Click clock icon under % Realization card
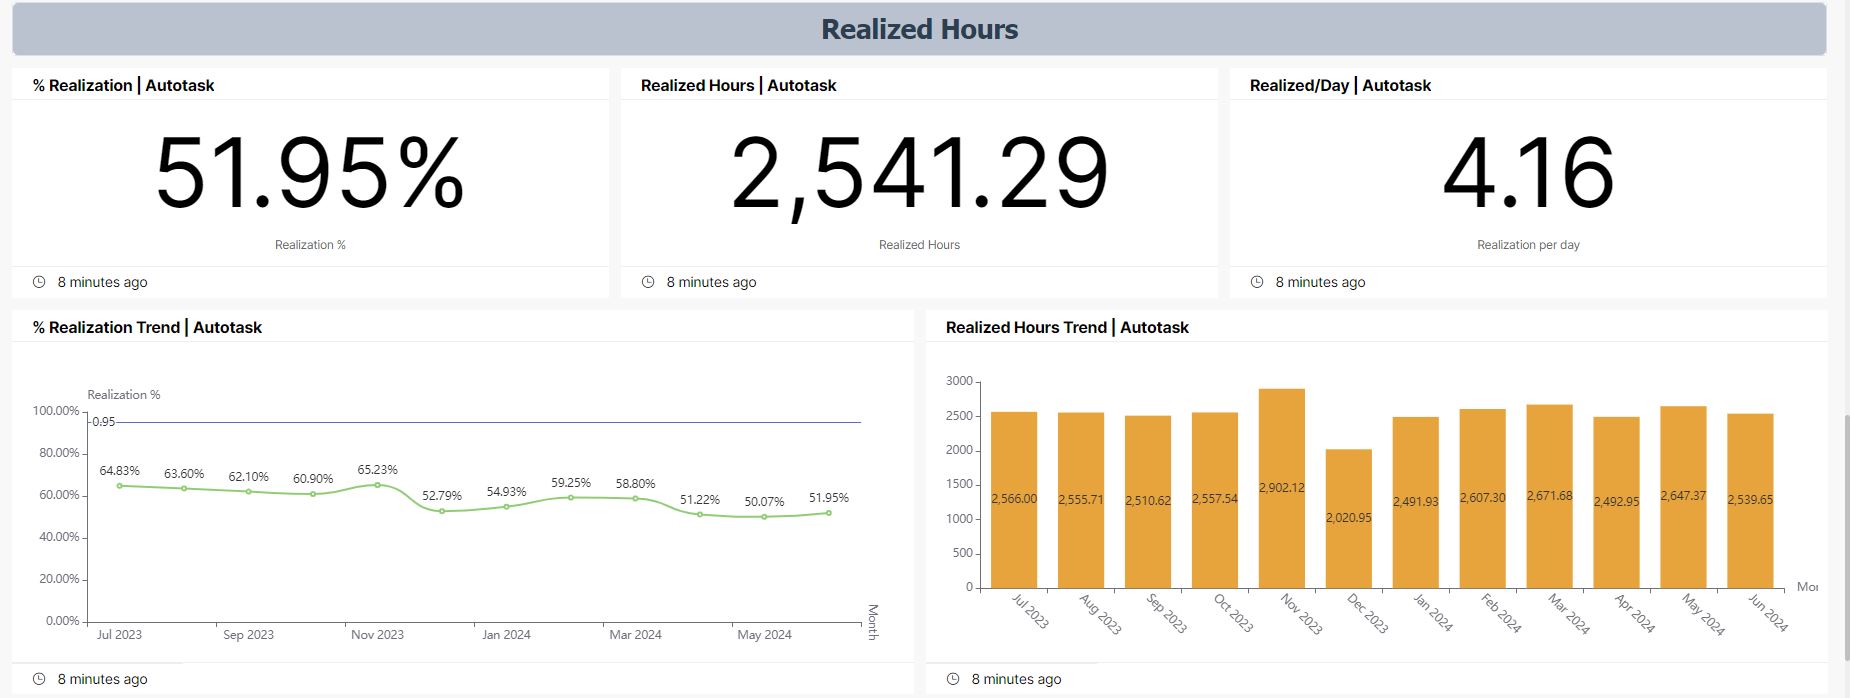The width and height of the screenshot is (1850, 698). click(x=39, y=282)
